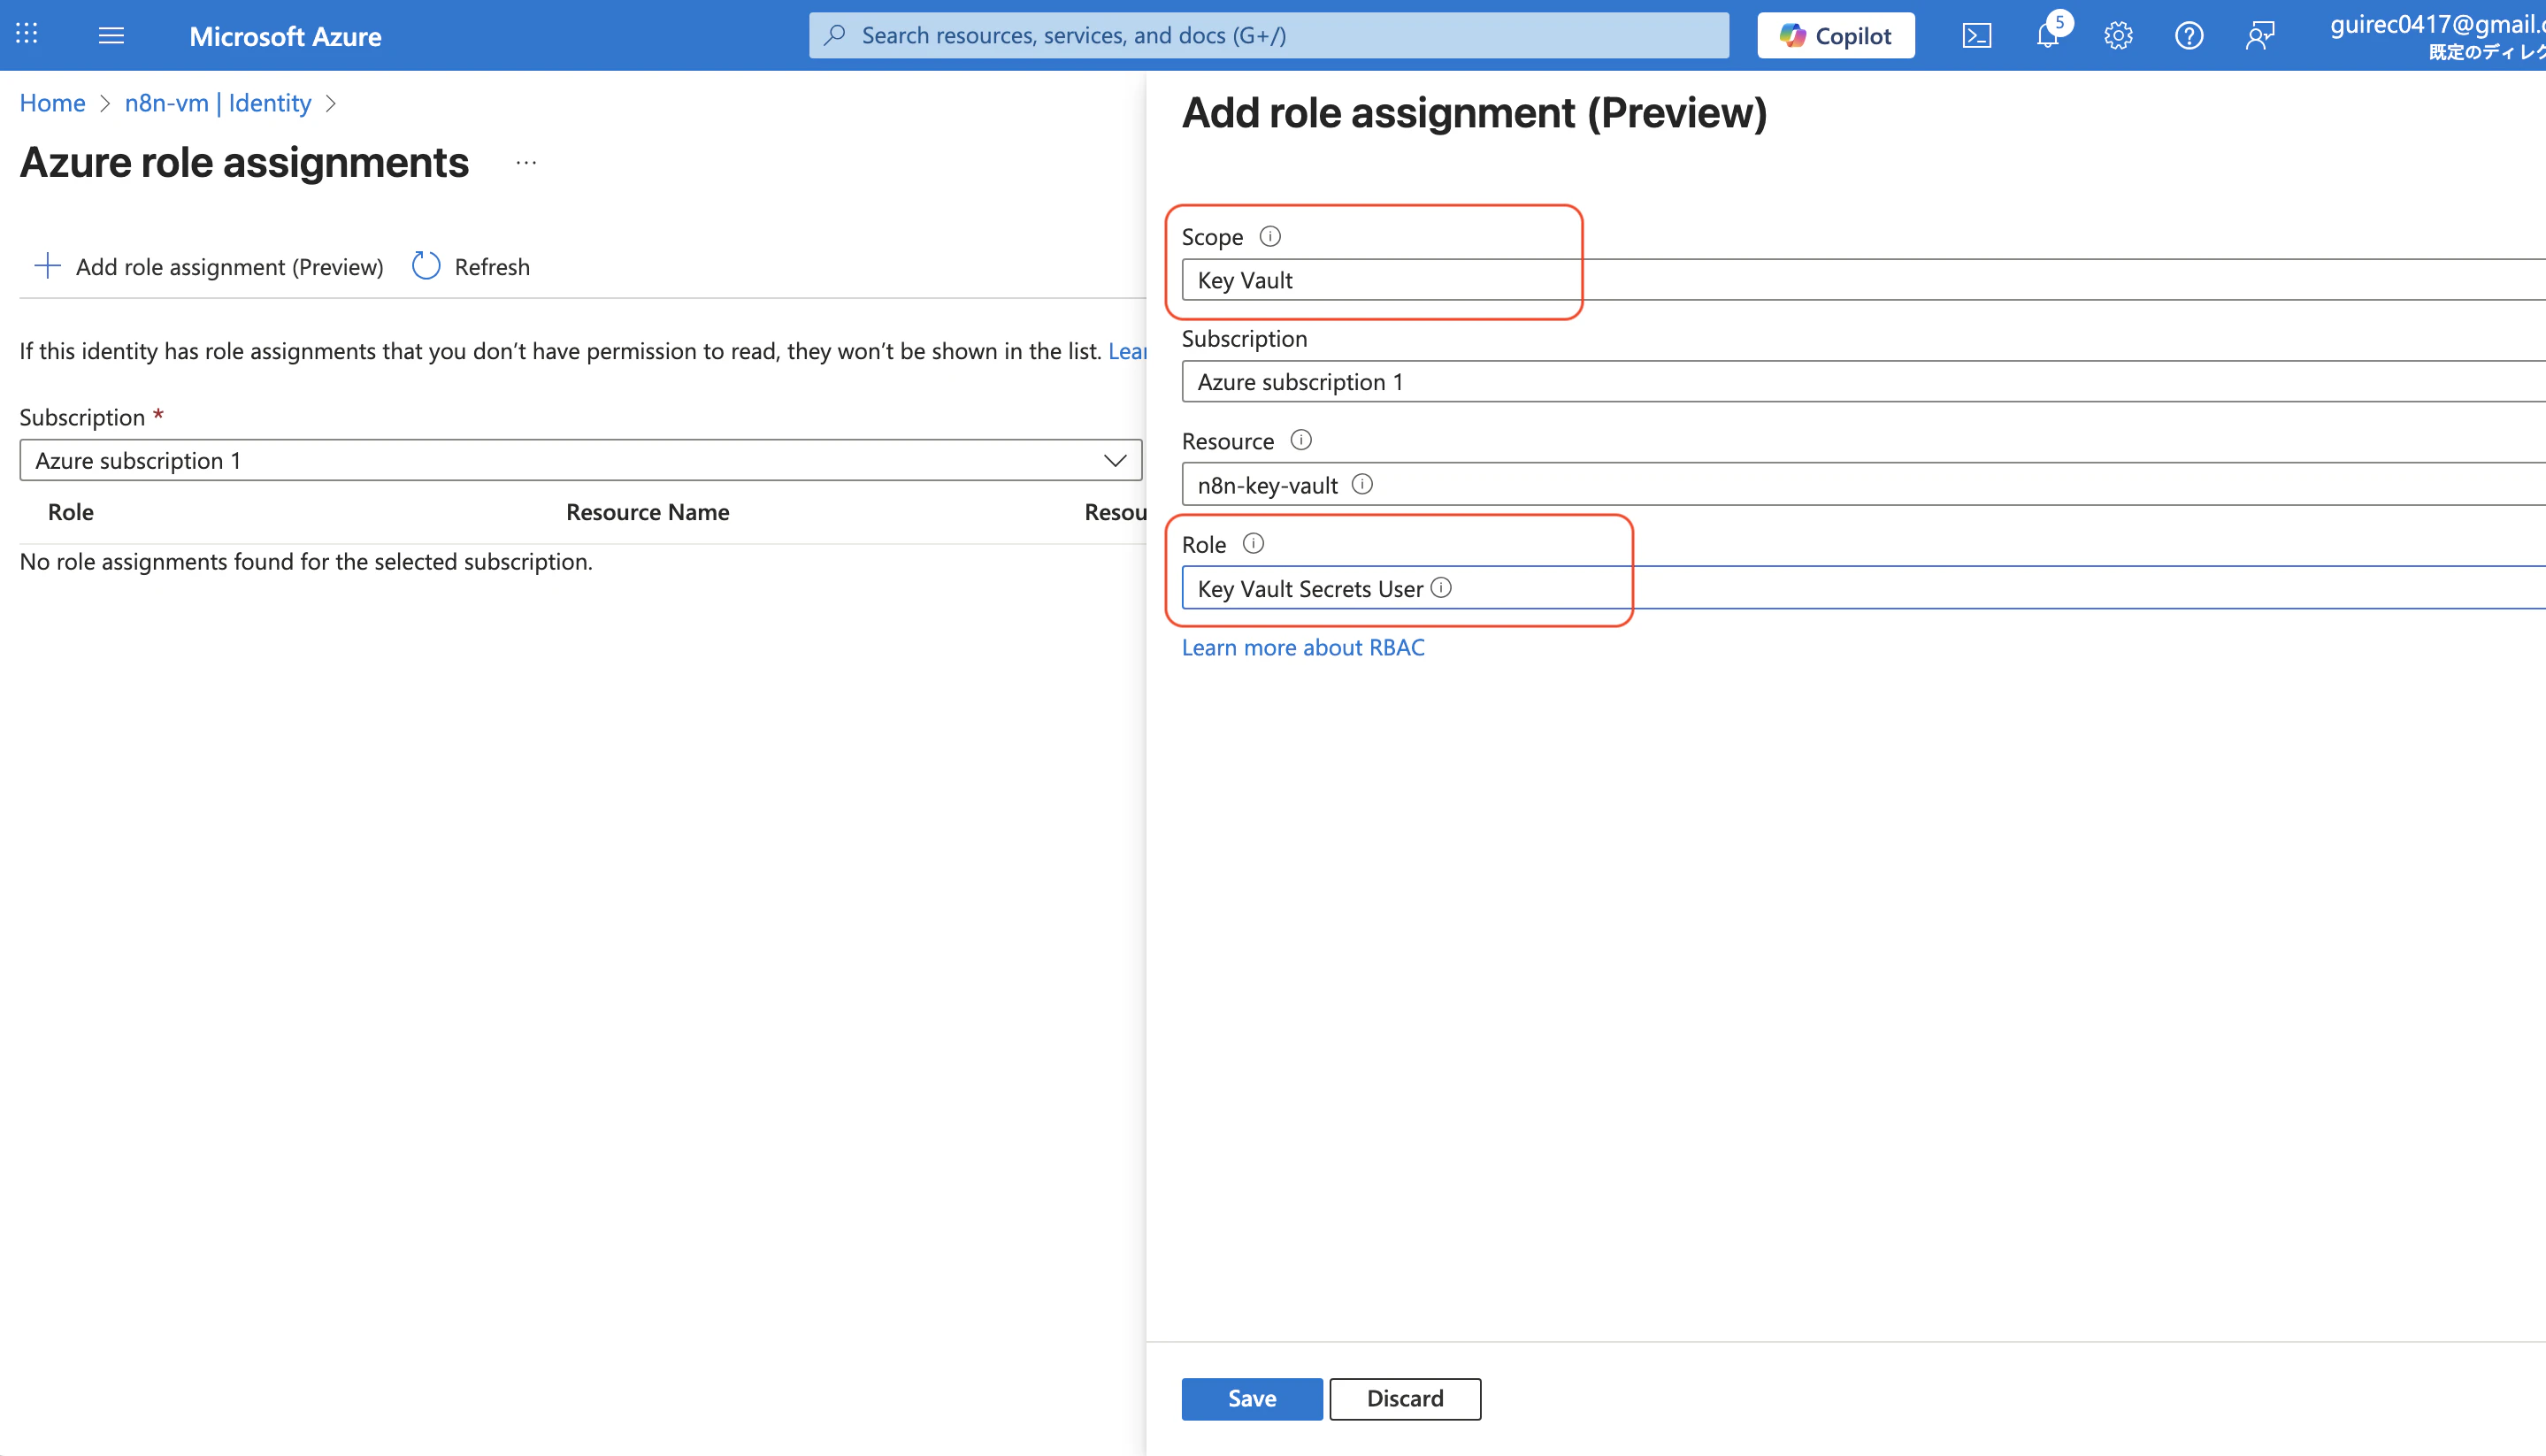Click Discard button
This screenshot has height=1456, width=2546.
(x=1404, y=1398)
